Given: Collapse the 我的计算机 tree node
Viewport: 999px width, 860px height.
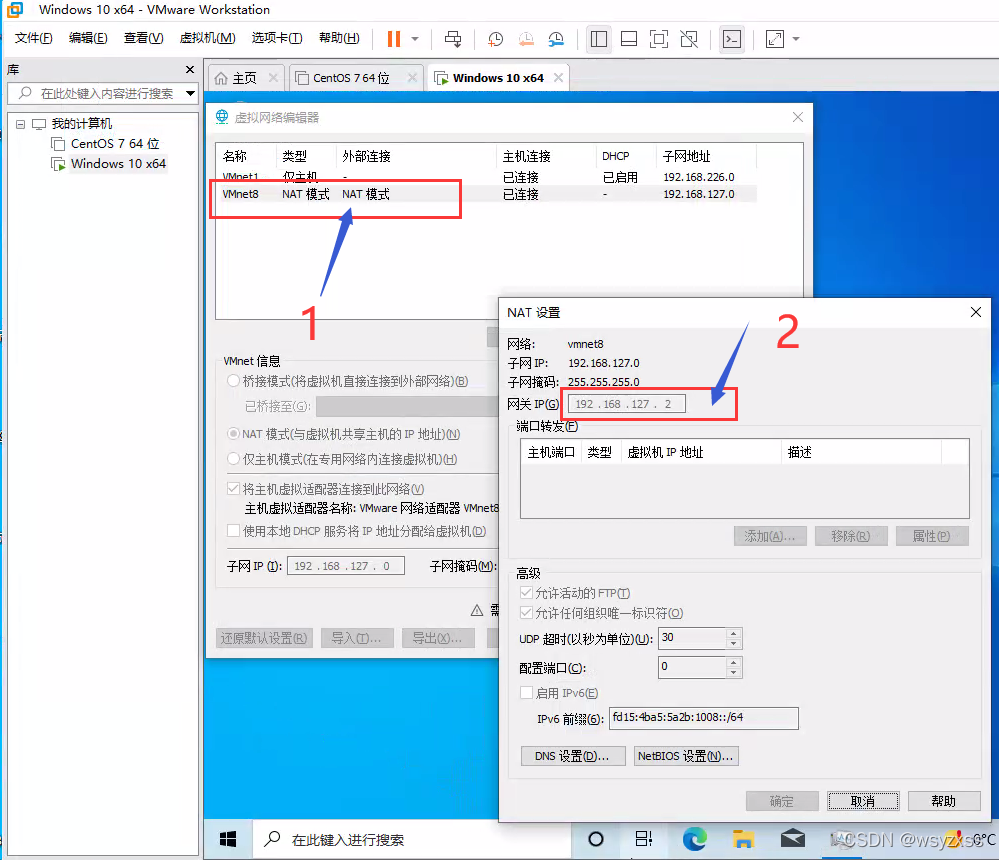Looking at the screenshot, I should [x=20, y=124].
